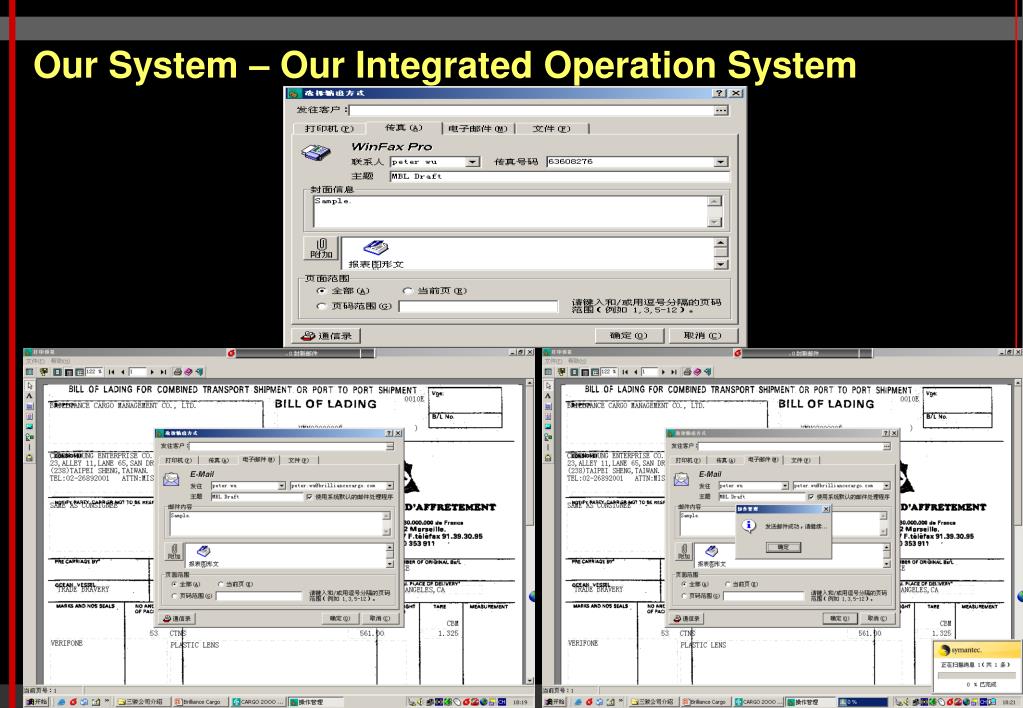Open 通信录 in left E-Mail dialog
This screenshot has width=1023, height=708.
[x=177, y=619]
